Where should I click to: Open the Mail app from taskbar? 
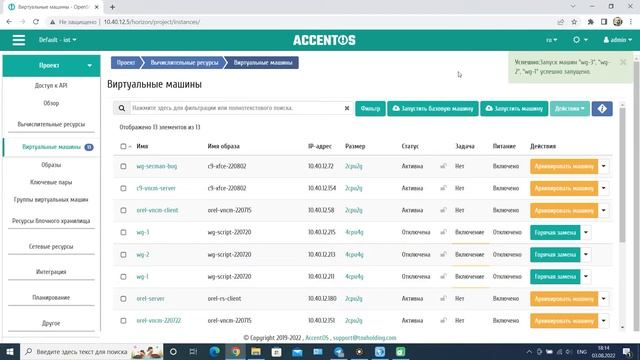pyautogui.click(x=297, y=351)
